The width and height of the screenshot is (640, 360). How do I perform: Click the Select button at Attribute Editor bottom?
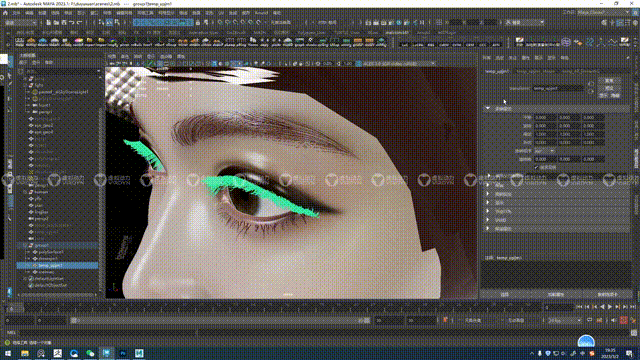point(505,294)
